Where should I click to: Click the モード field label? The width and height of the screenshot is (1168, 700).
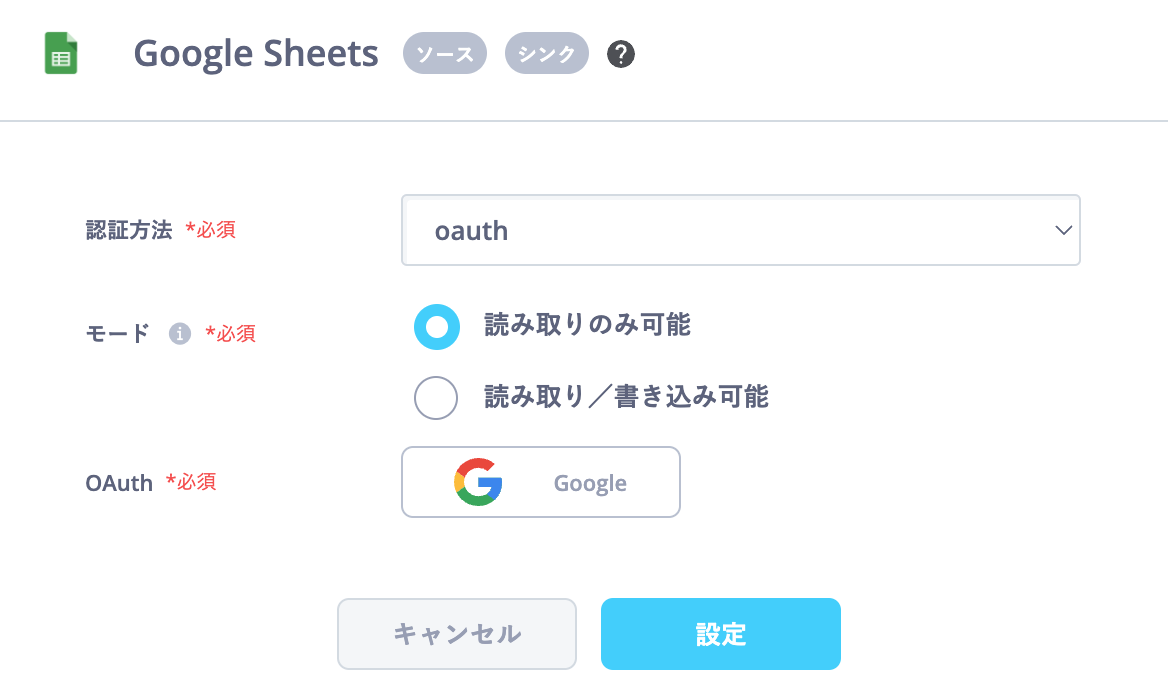118,333
